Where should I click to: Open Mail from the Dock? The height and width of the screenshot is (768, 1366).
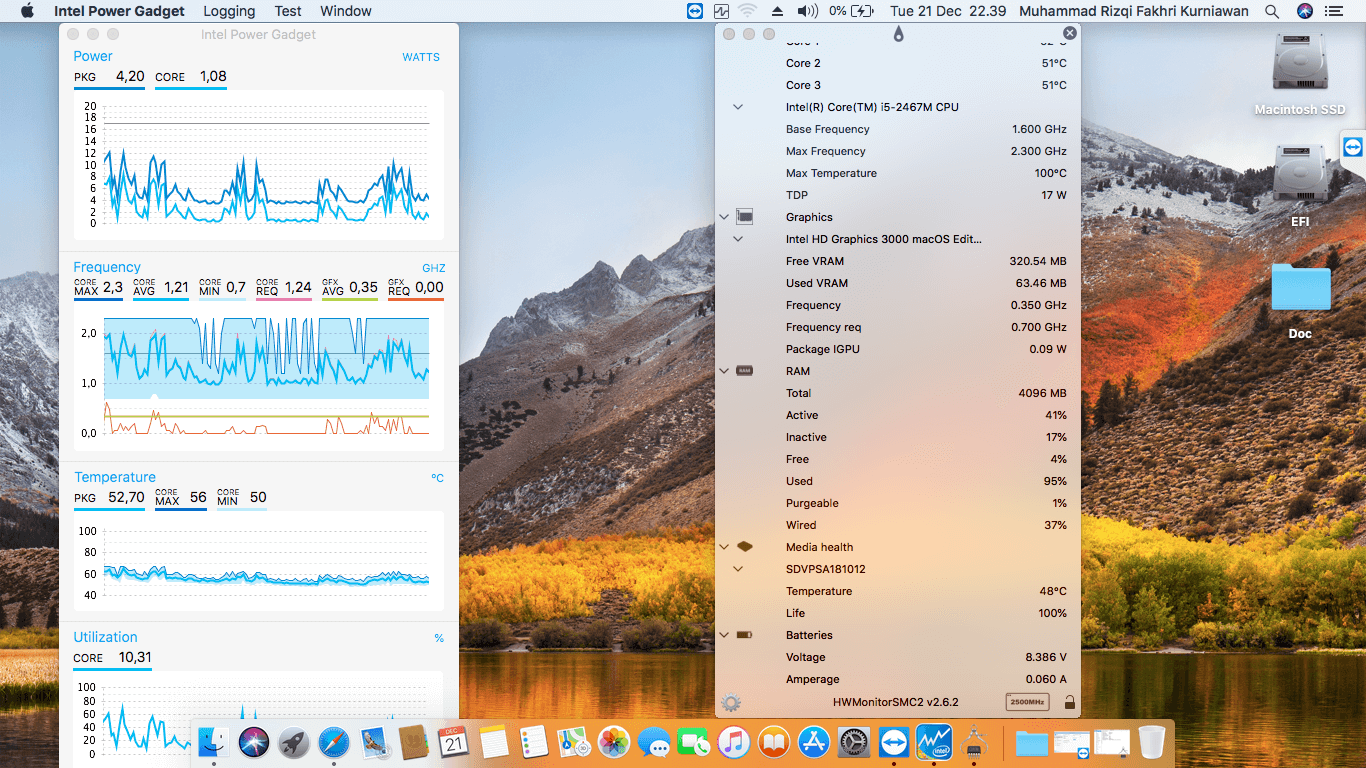point(374,741)
